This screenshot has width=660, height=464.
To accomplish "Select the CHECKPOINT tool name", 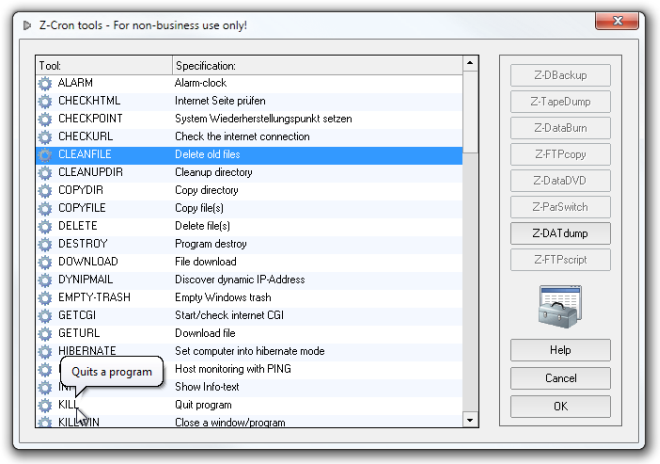I will 90,119.
